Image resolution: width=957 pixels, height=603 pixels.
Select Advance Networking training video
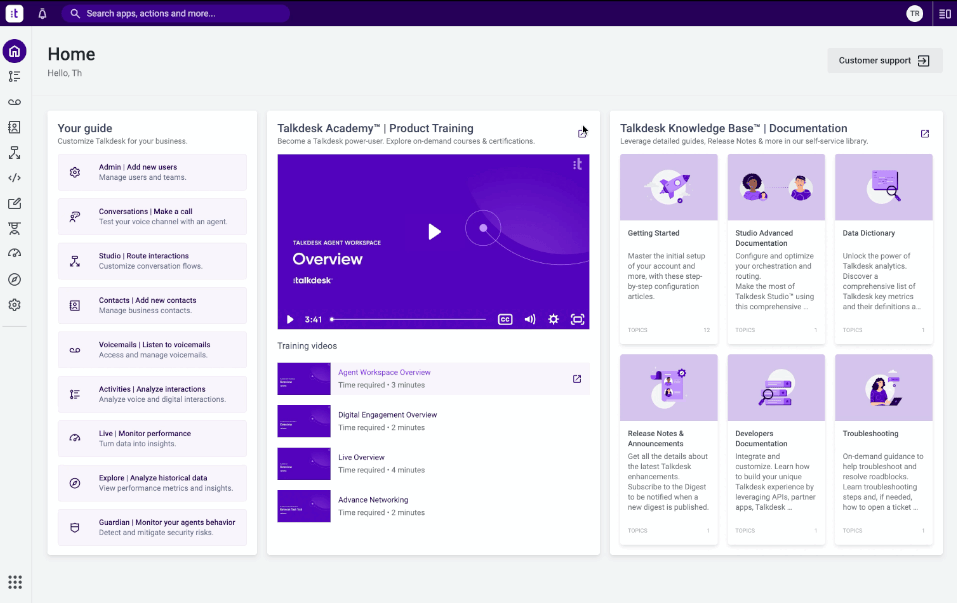click(x=433, y=506)
